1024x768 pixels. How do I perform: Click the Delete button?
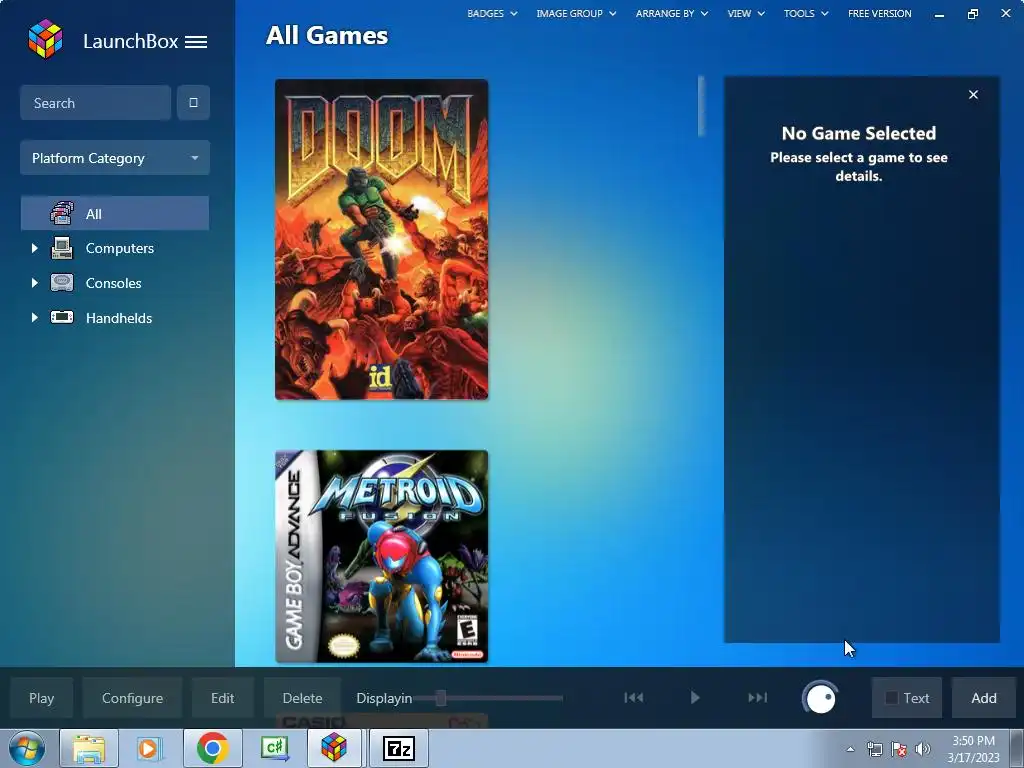click(x=302, y=698)
